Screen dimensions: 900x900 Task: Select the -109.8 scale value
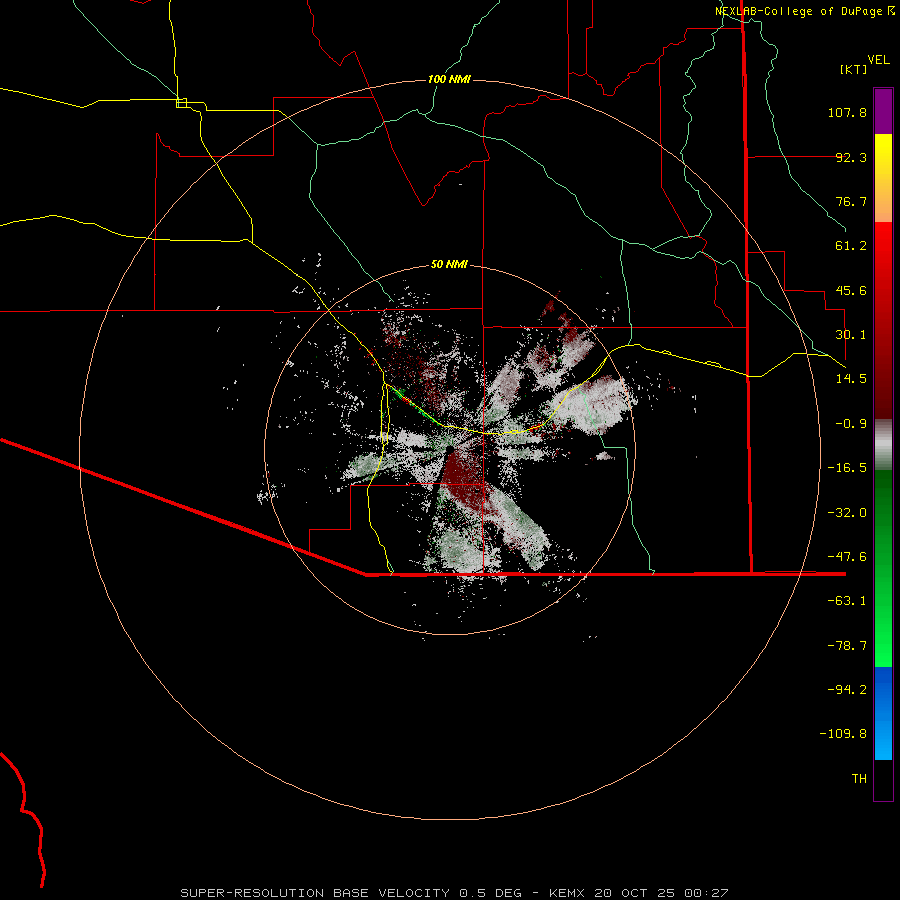(x=843, y=734)
